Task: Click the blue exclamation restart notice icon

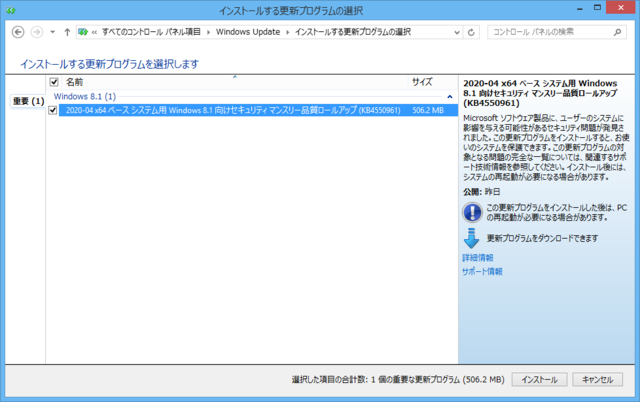Action: 472,213
